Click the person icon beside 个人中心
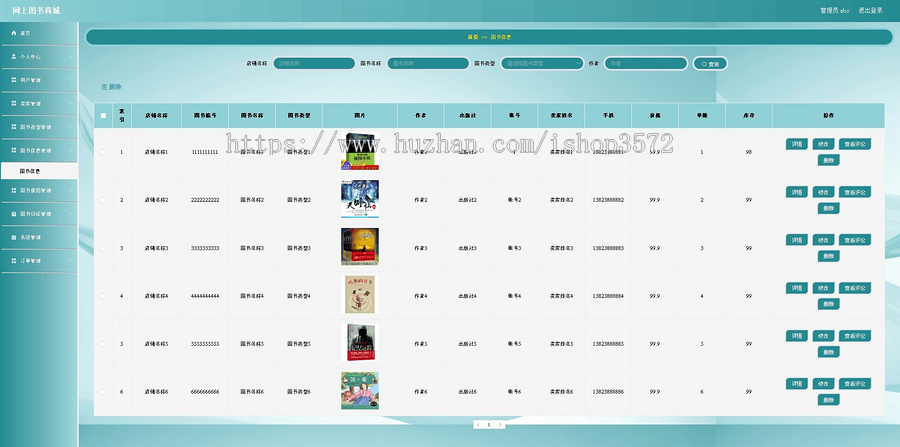This screenshot has height=447, width=900. (x=14, y=57)
